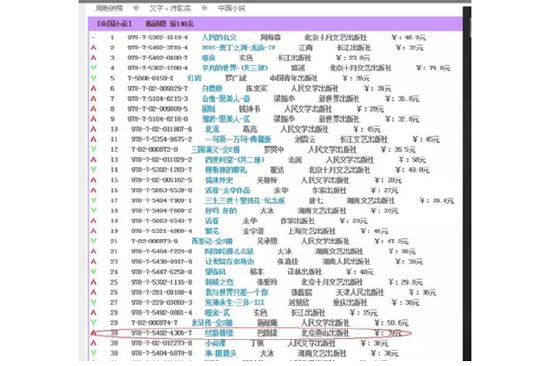The width and height of the screenshot is (550, 366).
Task: Open the book title 乖,摸摸头
Action: 221,353
